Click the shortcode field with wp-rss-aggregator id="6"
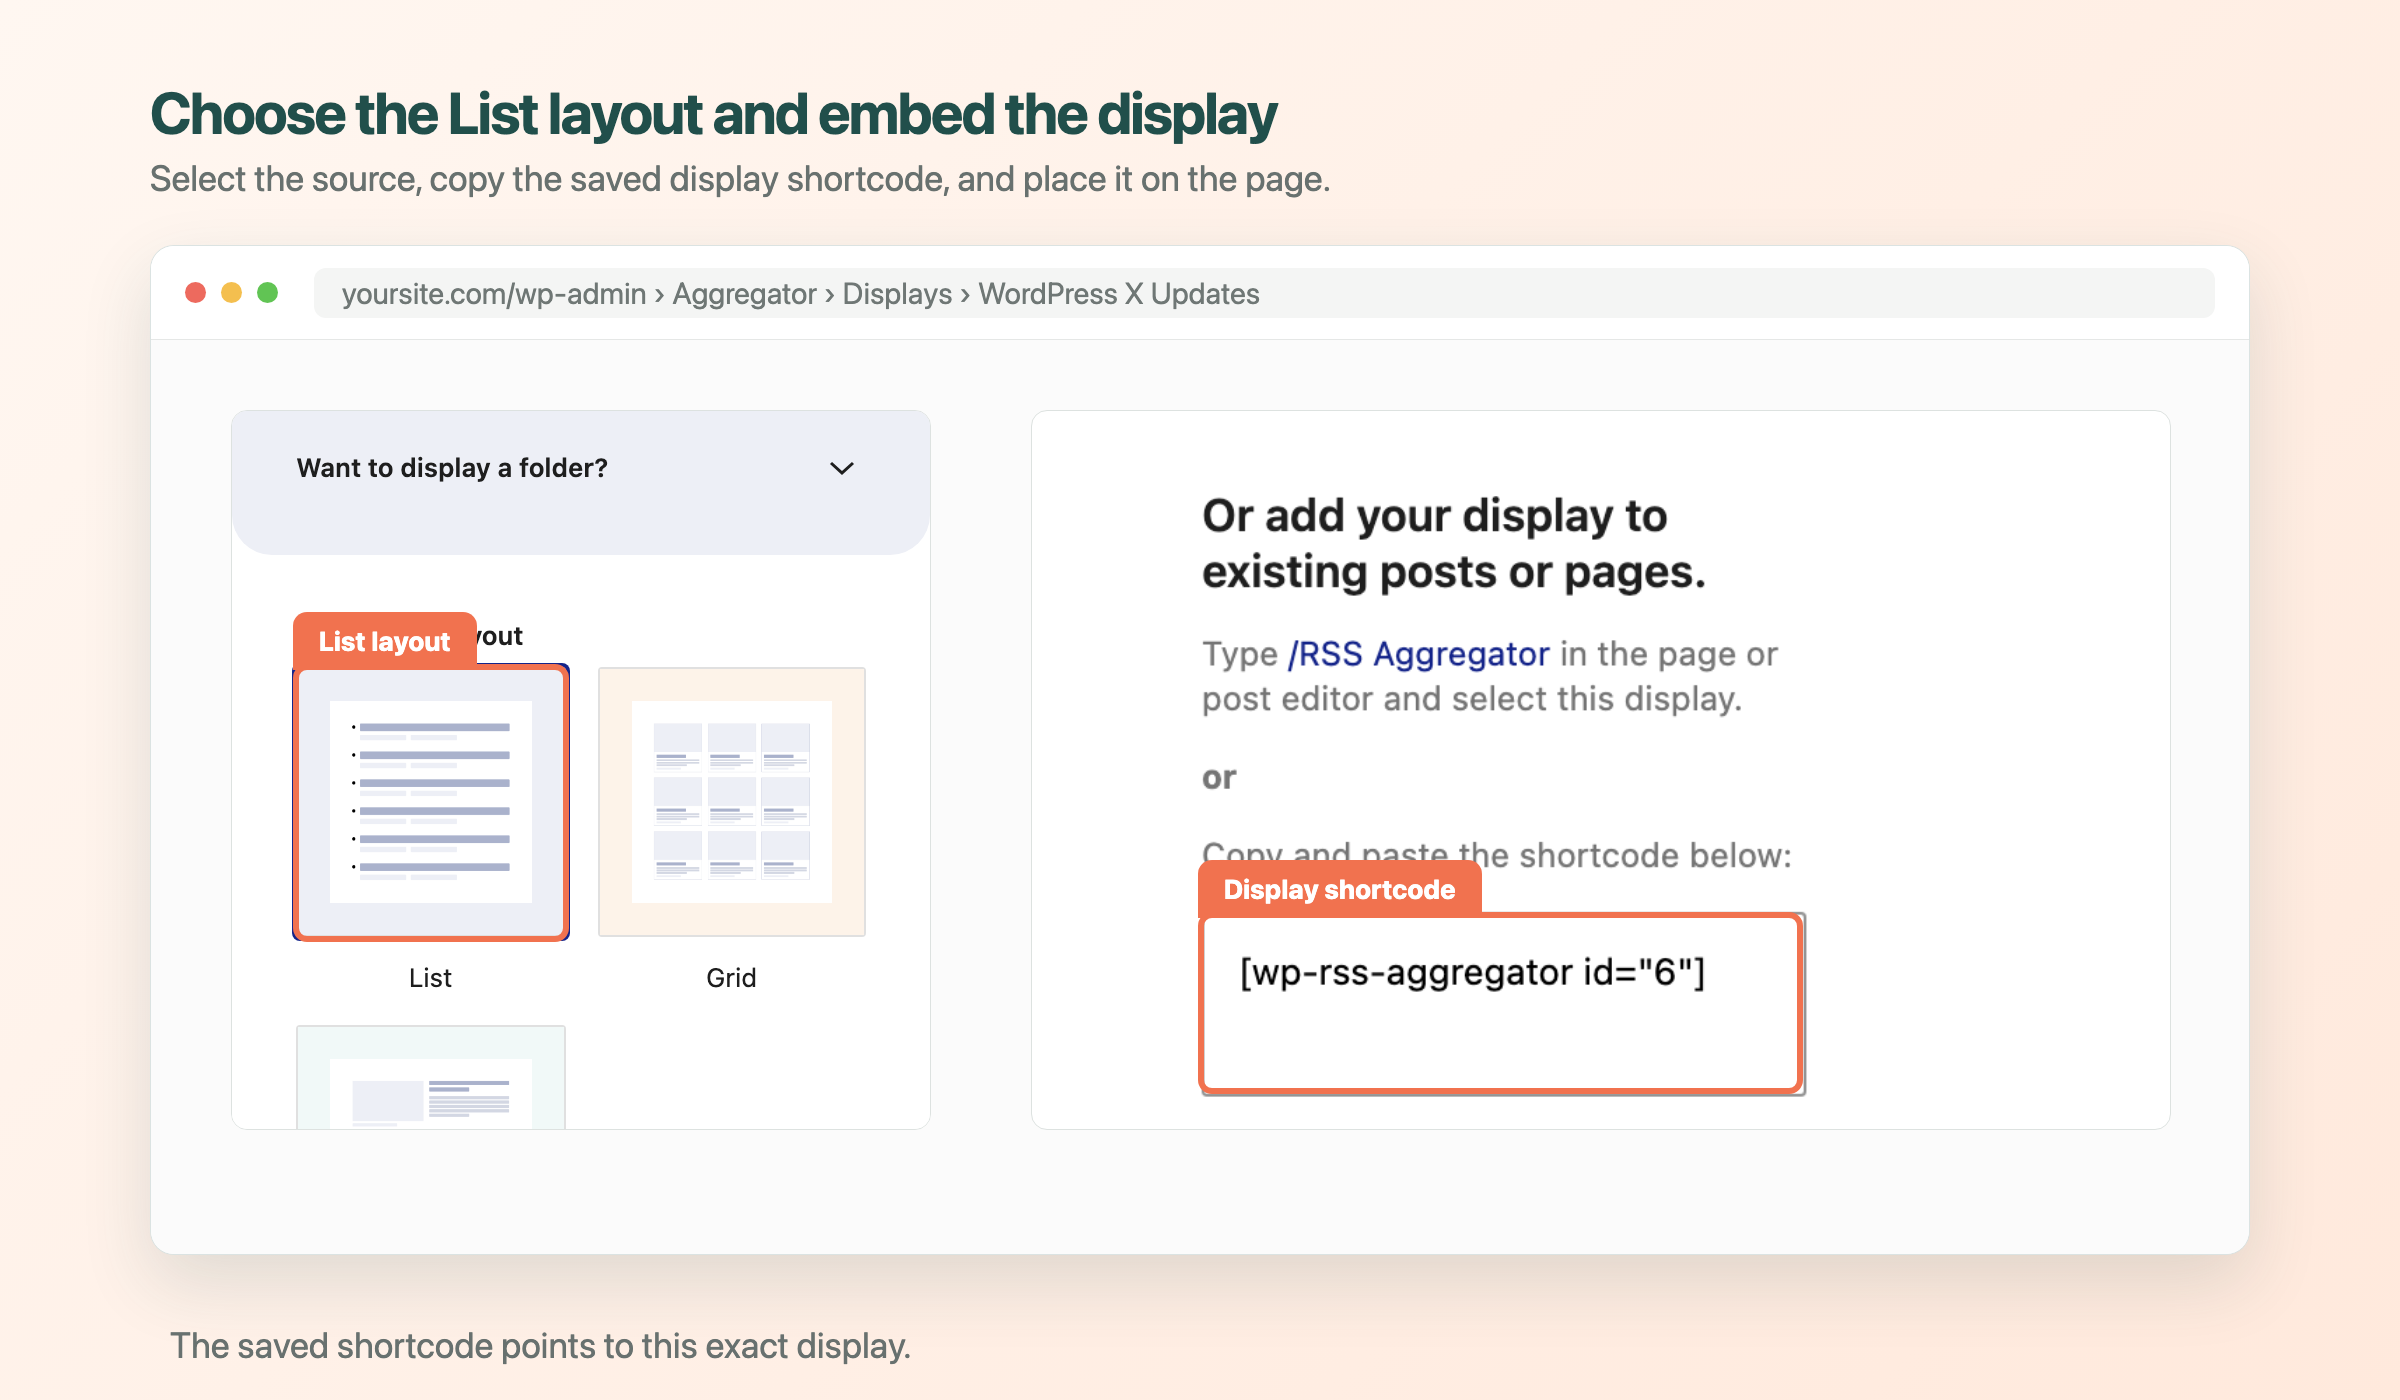Viewport: 2400px width, 1400px height. click(x=1502, y=1003)
